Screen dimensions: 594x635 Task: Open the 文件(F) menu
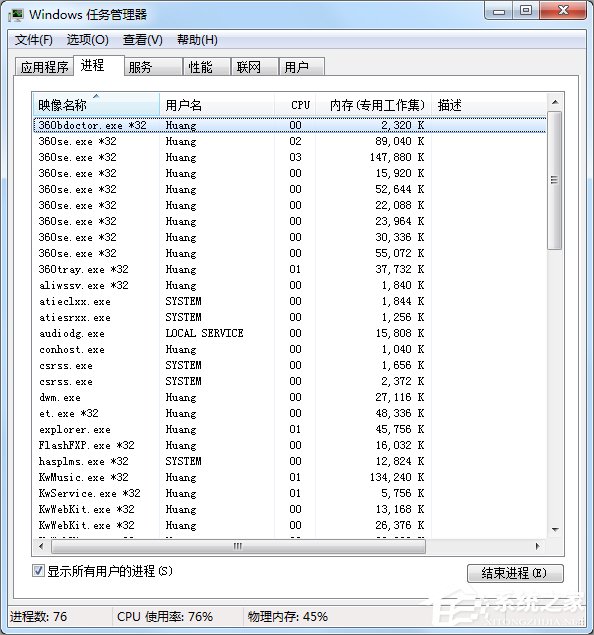pos(34,40)
